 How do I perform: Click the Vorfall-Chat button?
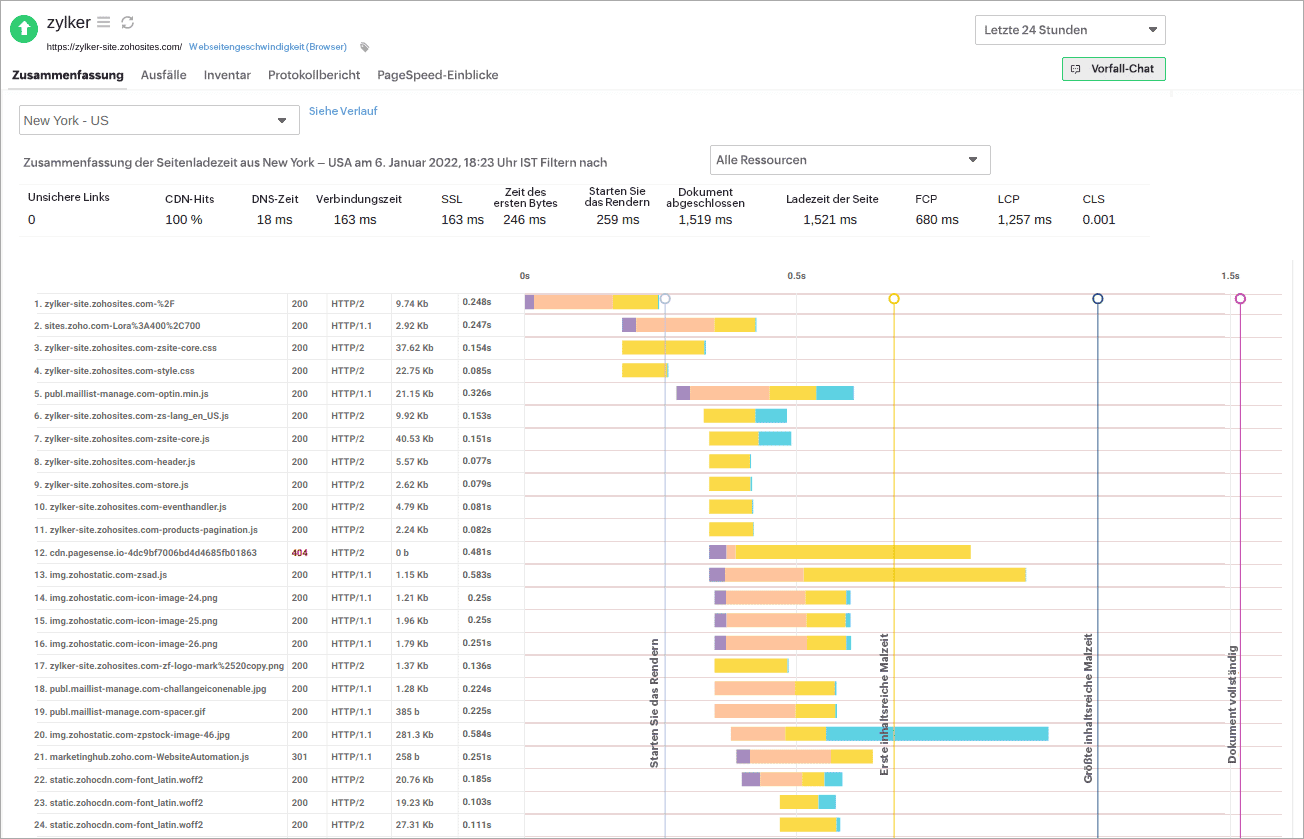pyautogui.click(x=1113, y=69)
